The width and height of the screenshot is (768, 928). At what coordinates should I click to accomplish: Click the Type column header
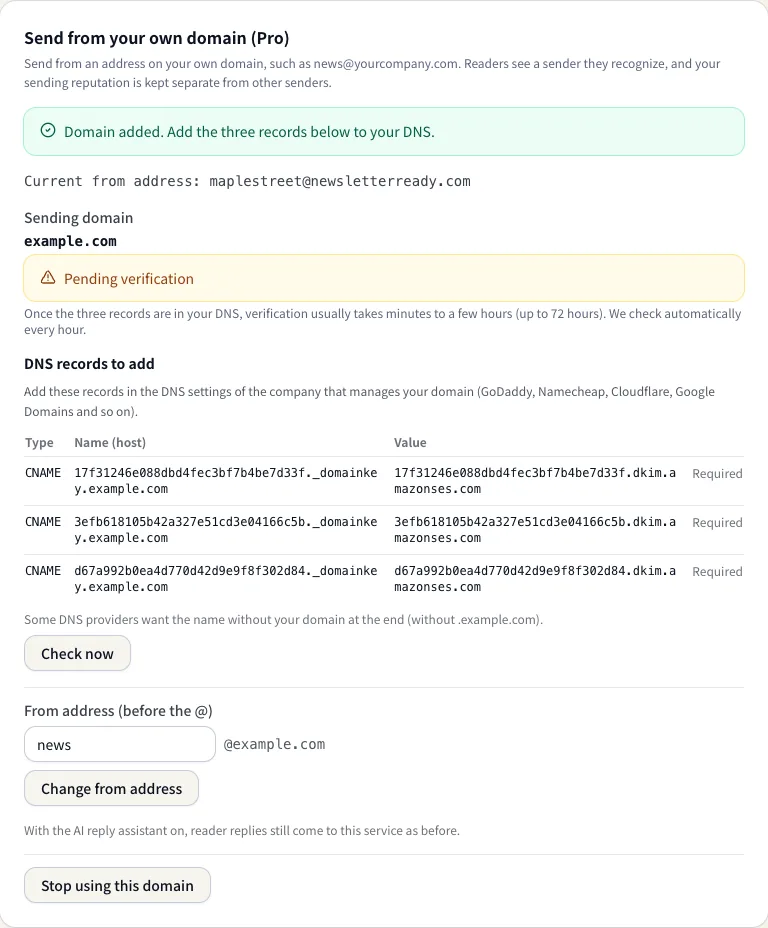[x=39, y=443]
